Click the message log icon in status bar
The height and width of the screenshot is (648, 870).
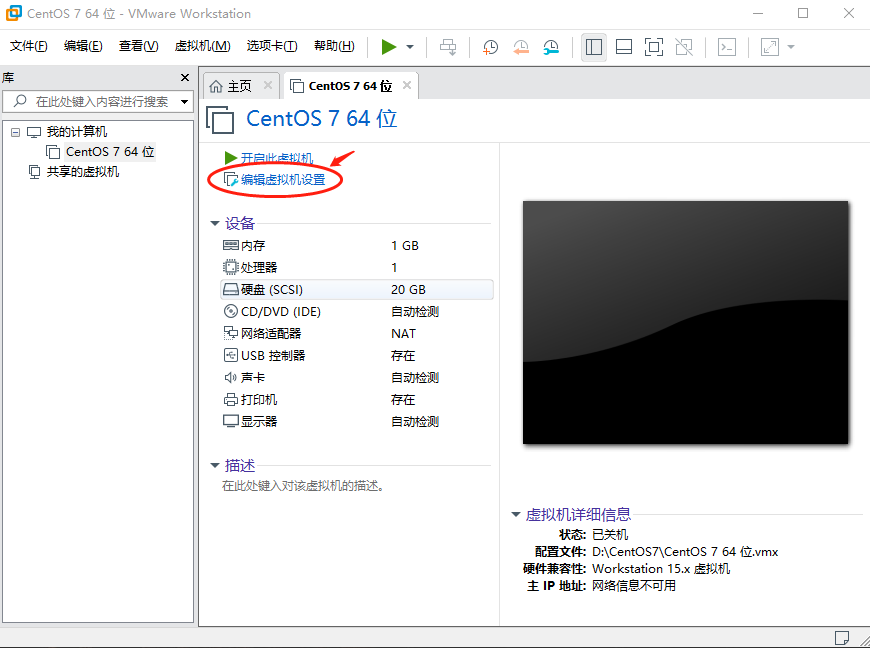click(842, 637)
